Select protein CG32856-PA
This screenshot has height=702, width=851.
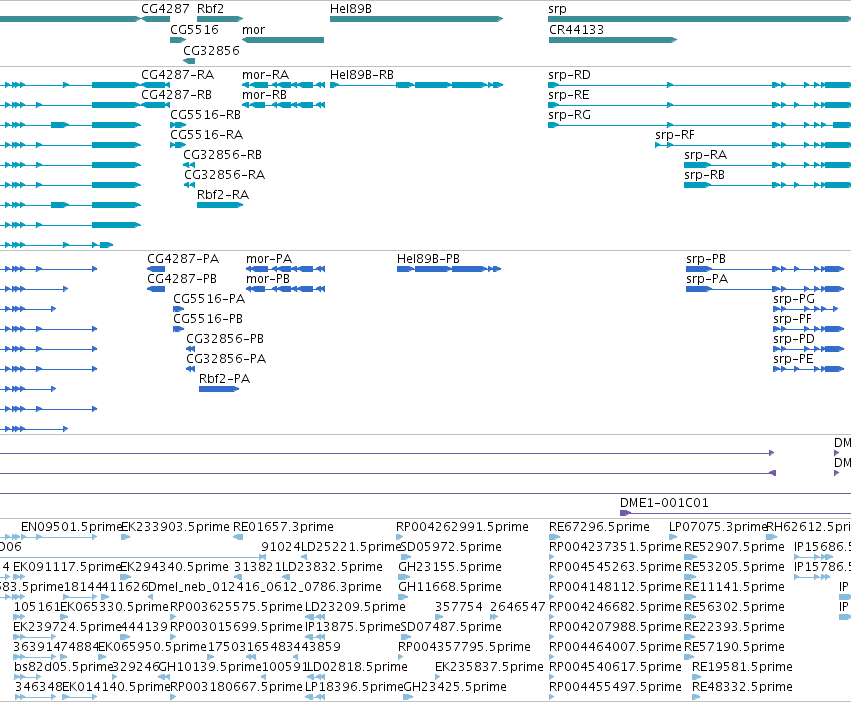click(190, 369)
